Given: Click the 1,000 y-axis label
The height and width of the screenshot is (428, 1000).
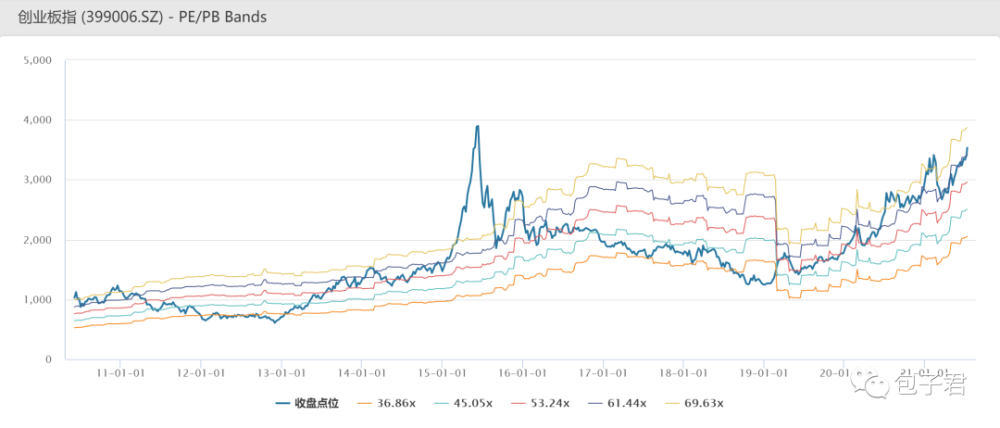Looking at the screenshot, I should coord(36,300).
